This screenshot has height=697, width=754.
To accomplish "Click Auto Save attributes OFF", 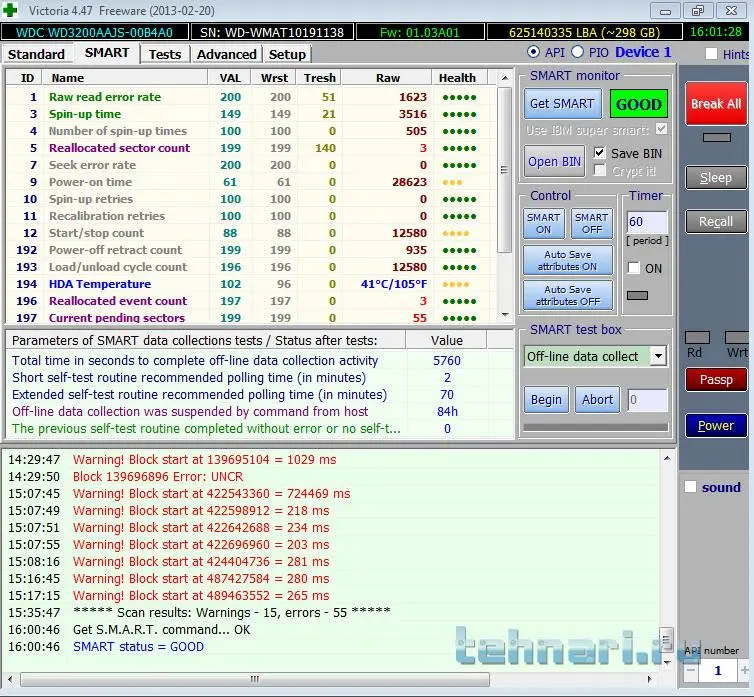I will click(x=567, y=295).
